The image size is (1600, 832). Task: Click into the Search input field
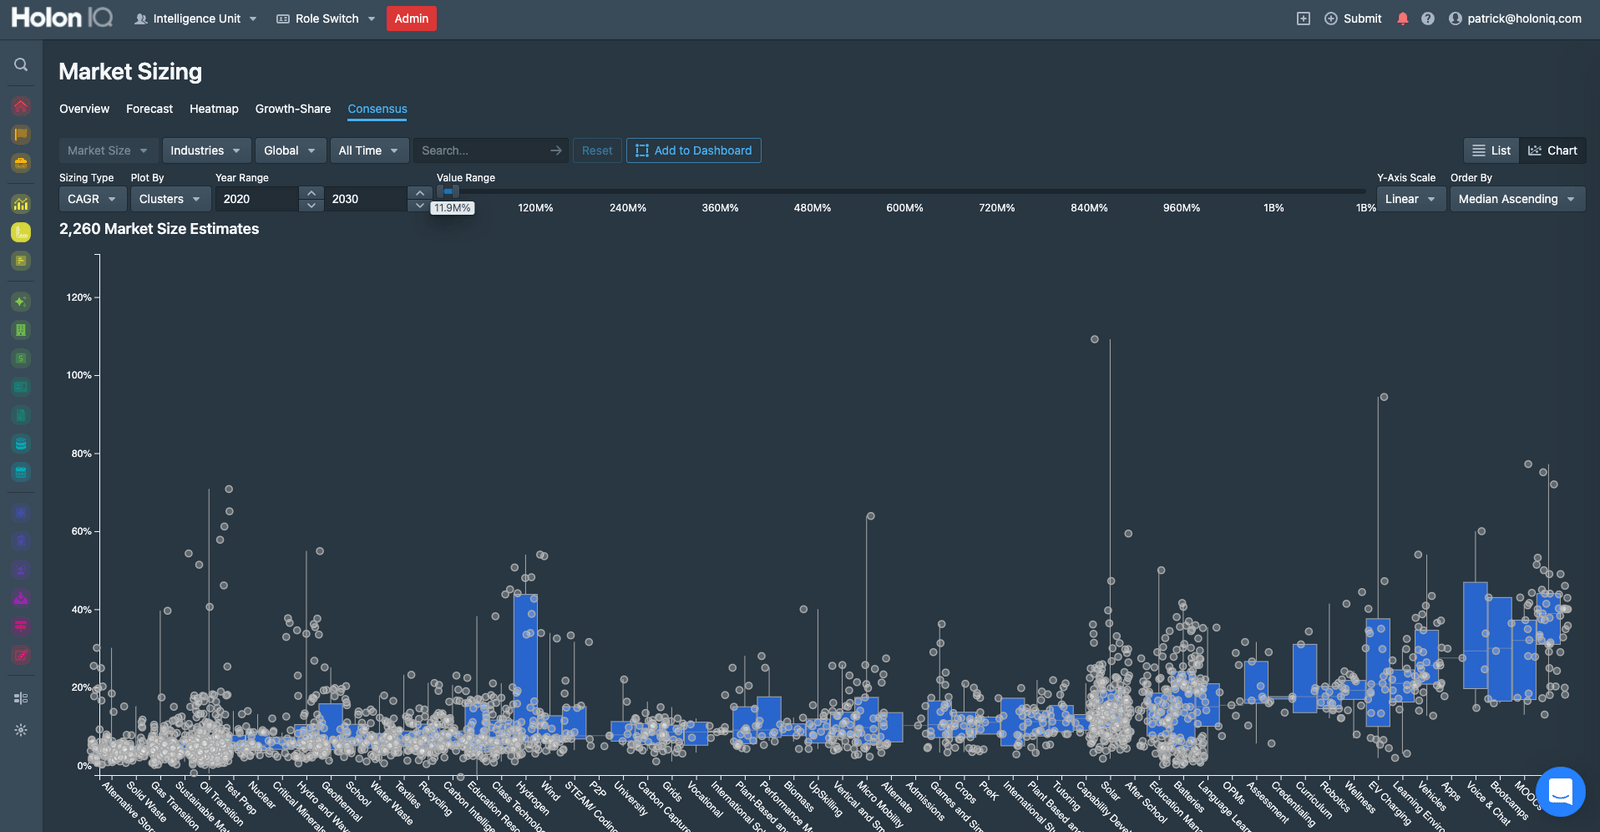point(480,151)
